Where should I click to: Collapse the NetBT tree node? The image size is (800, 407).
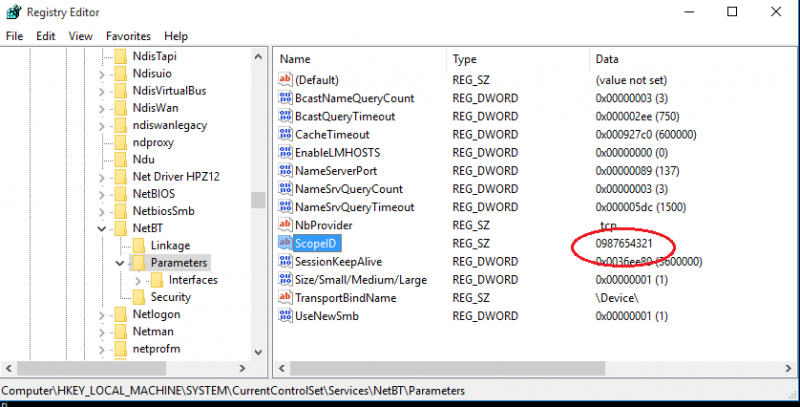pos(103,228)
